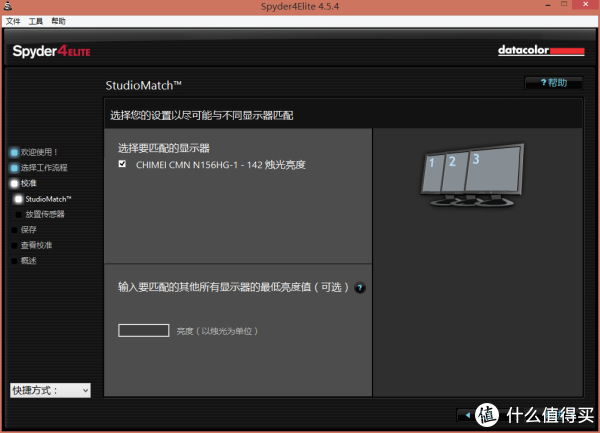Select the 概述 step in sidebar
The width and height of the screenshot is (600, 433).
[x=24, y=261]
